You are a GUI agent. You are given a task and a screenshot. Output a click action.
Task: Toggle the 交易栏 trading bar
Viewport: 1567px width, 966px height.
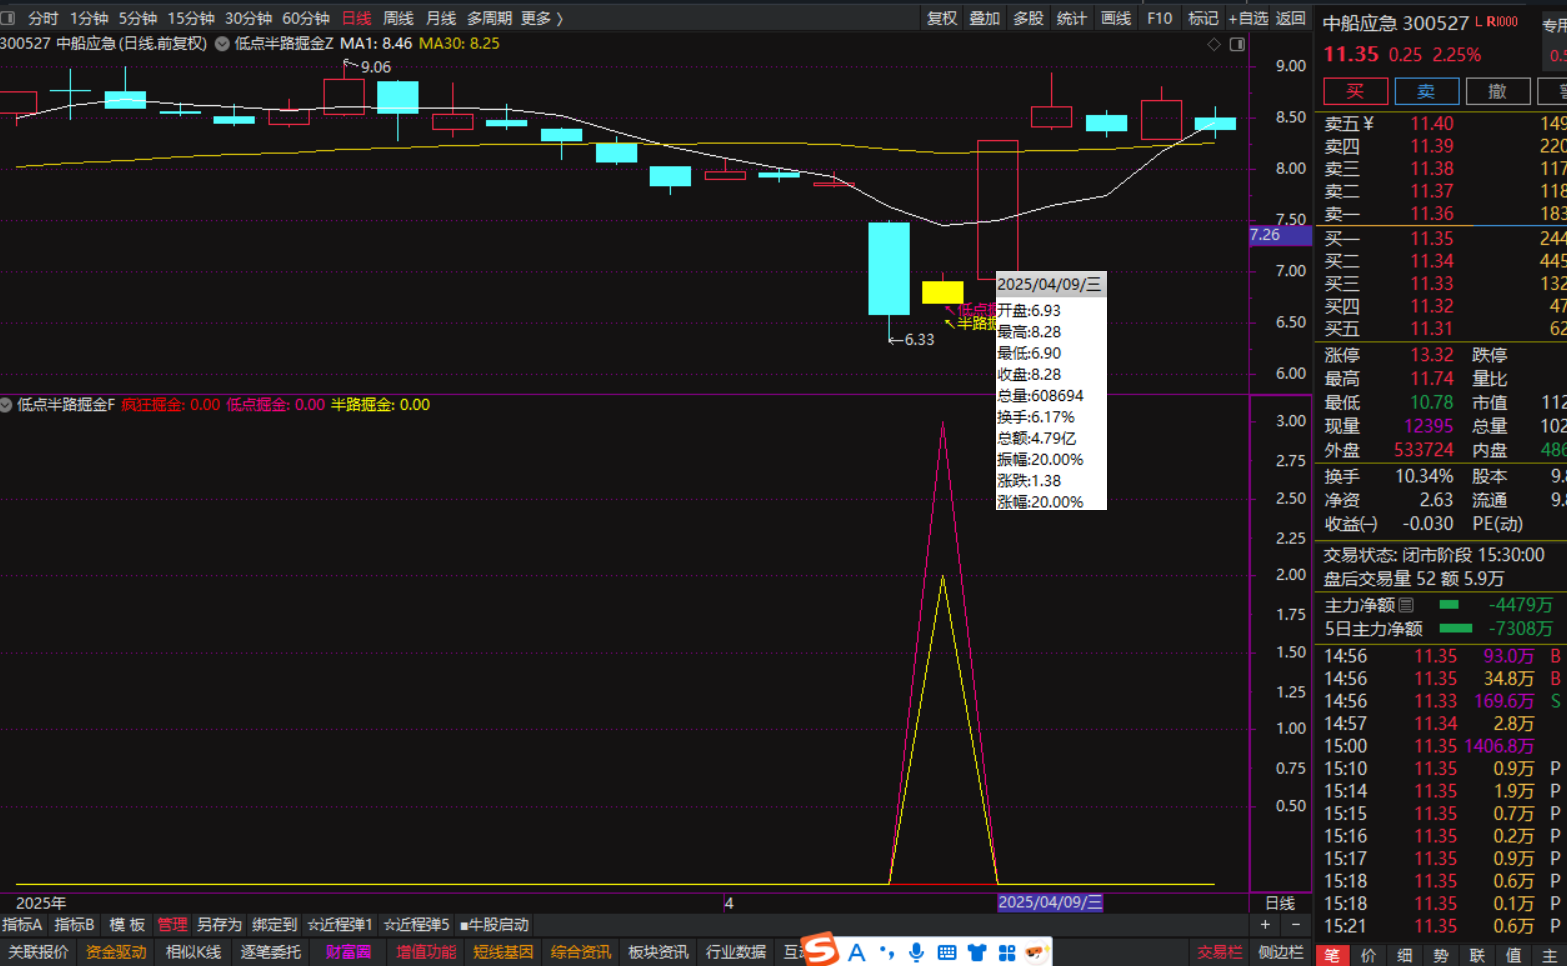pos(1219,952)
